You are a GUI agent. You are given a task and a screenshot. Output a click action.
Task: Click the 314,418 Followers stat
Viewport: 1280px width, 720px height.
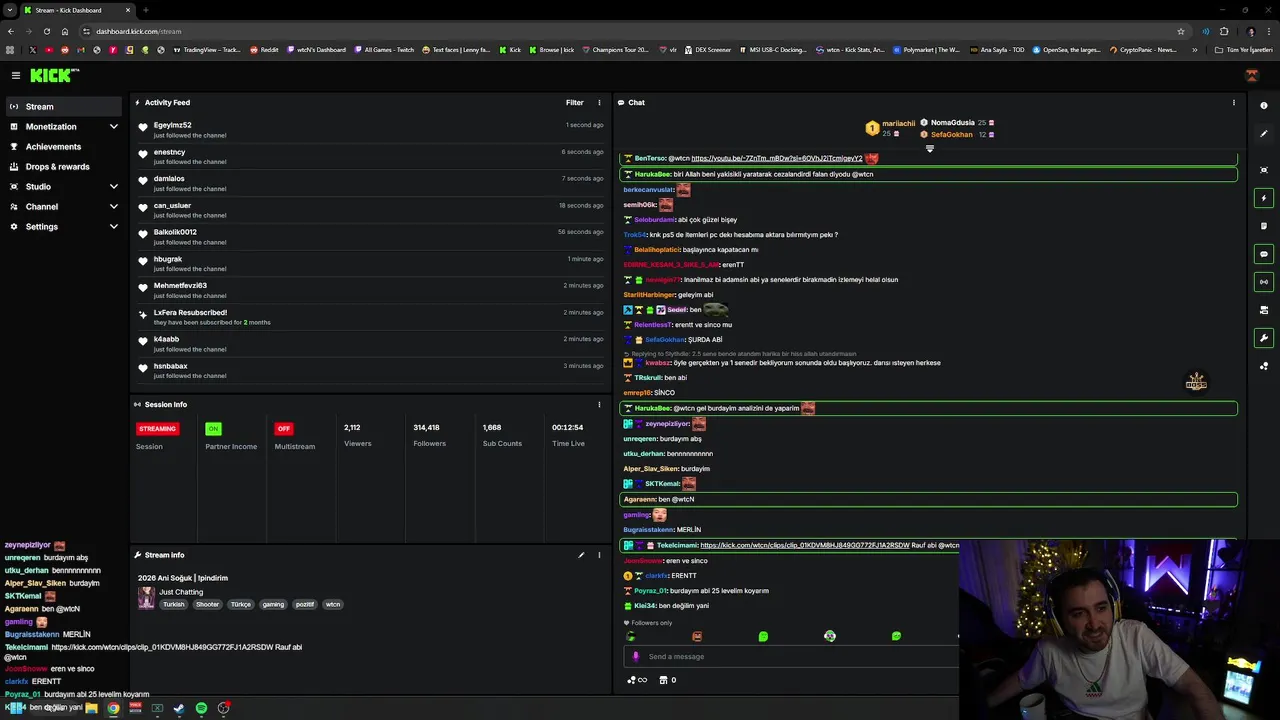(x=429, y=435)
